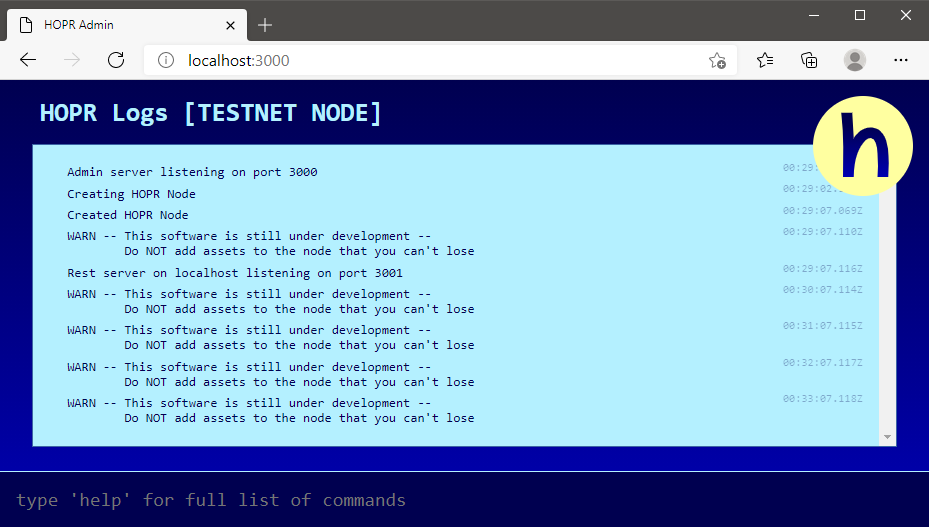Reload the localhost page
The image size is (929, 527).
click(116, 60)
